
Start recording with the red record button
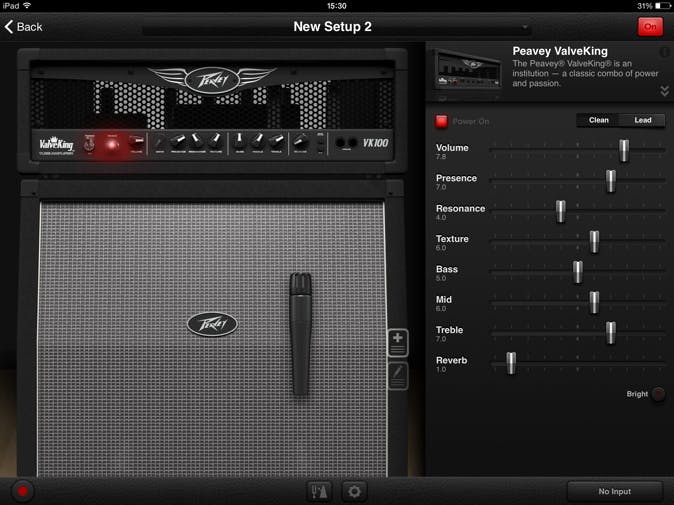pos(22,491)
